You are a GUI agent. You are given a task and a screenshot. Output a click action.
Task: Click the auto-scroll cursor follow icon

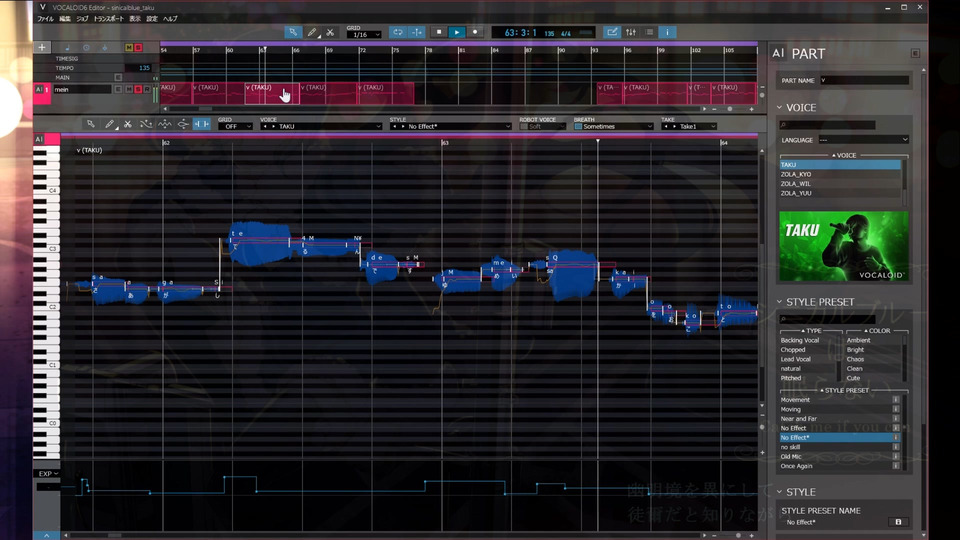tap(417, 32)
